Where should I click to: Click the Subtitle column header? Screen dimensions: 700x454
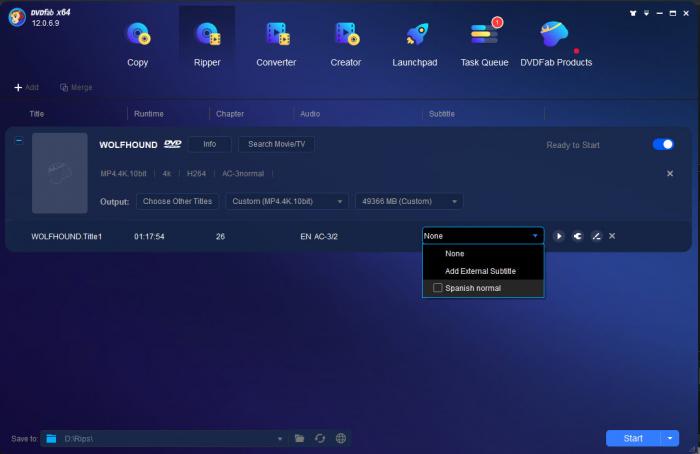tap(442, 114)
